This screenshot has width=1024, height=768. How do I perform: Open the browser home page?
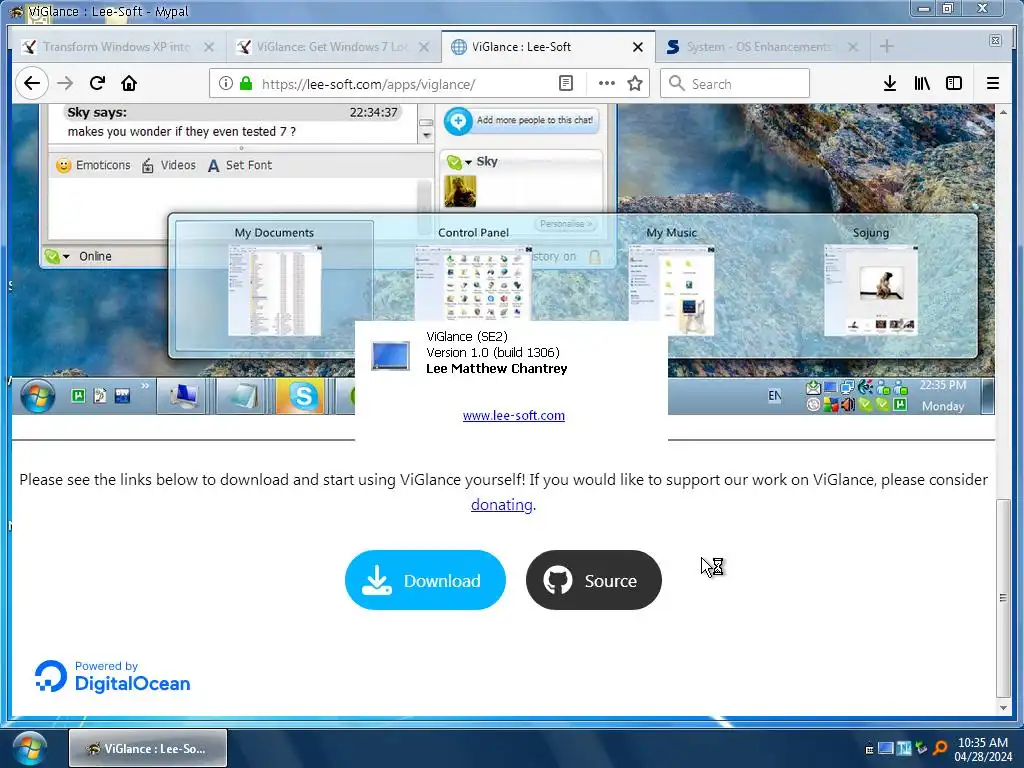pyautogui.click(x=129, y=83)
